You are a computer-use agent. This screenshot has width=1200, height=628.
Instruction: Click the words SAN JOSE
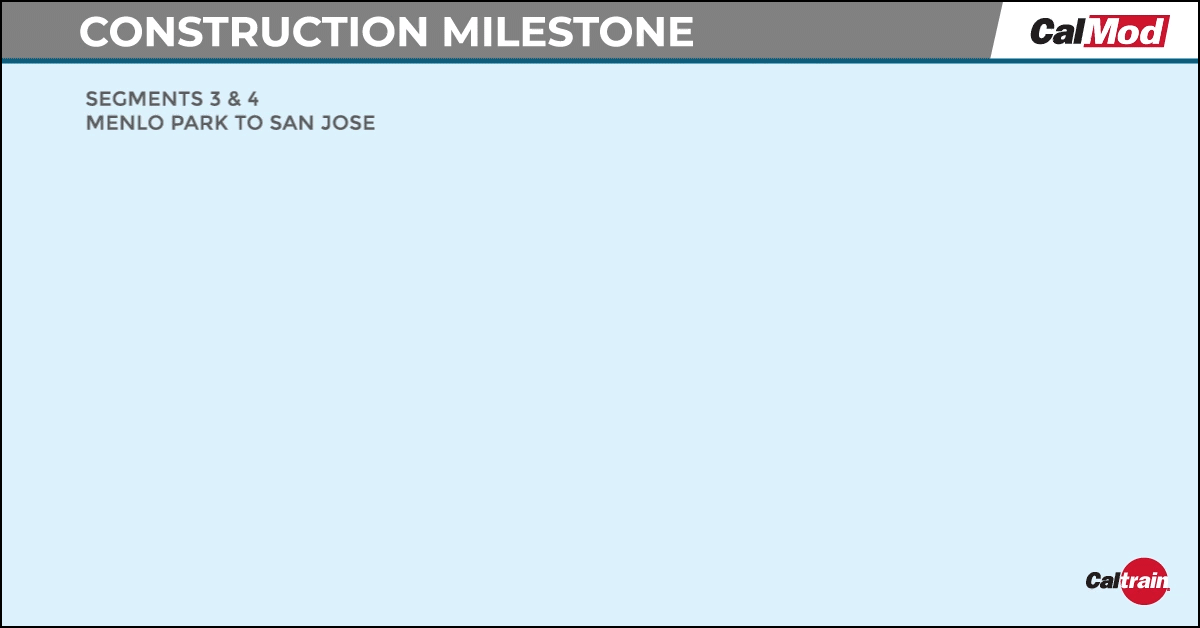click(323, 124)
